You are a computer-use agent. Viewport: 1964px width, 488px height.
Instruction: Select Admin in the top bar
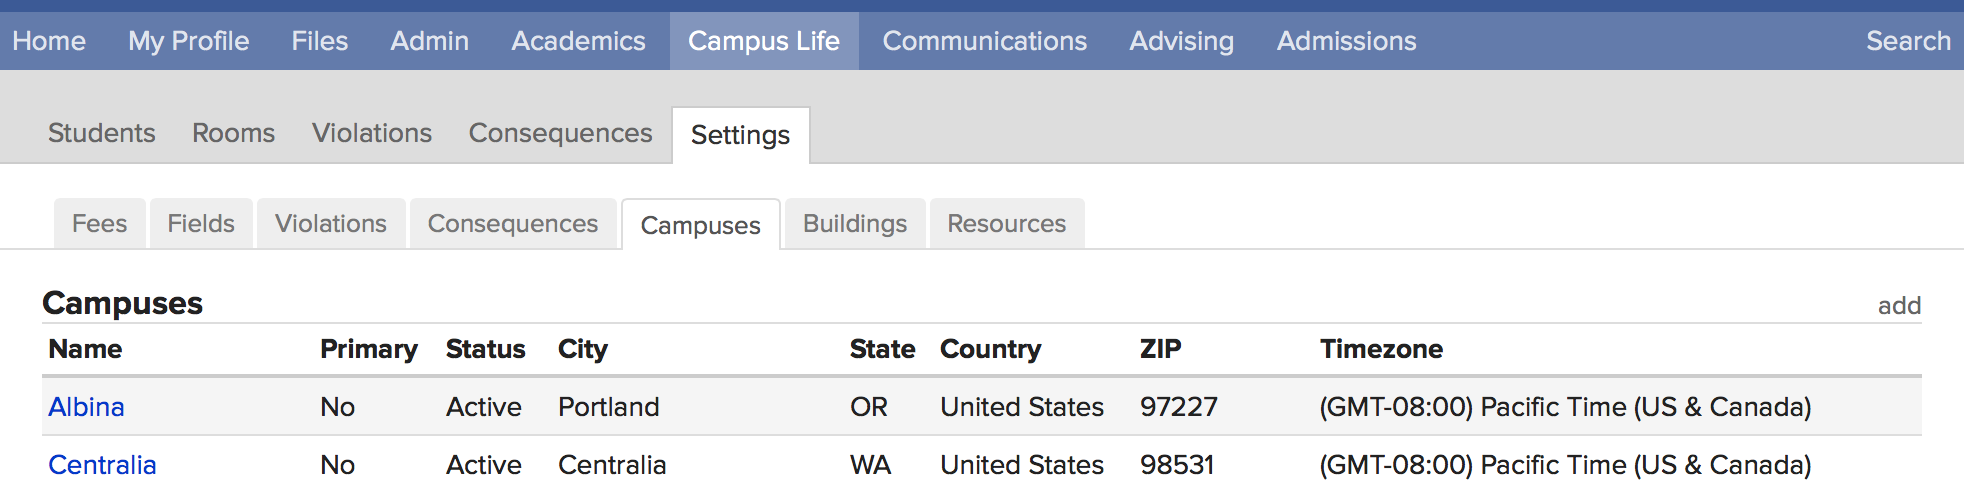coord(429,41)
